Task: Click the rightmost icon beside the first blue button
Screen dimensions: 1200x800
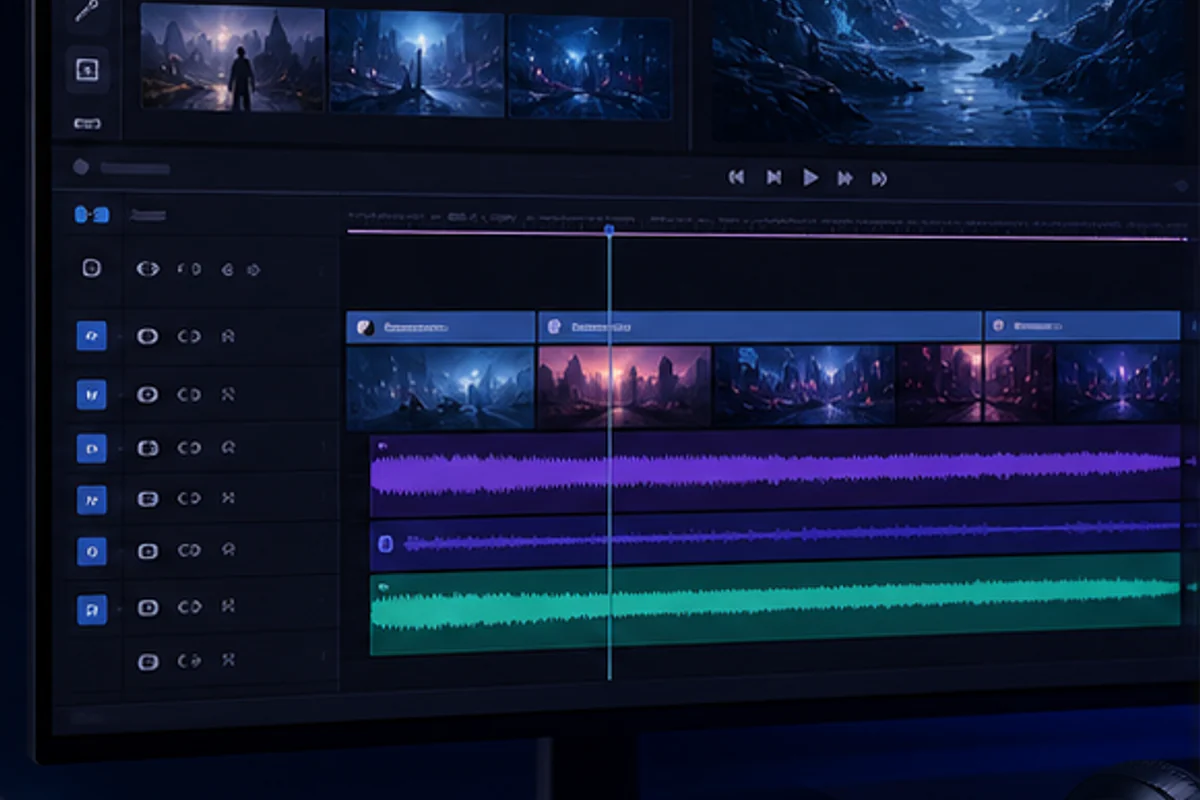Action: coord(228,337)
